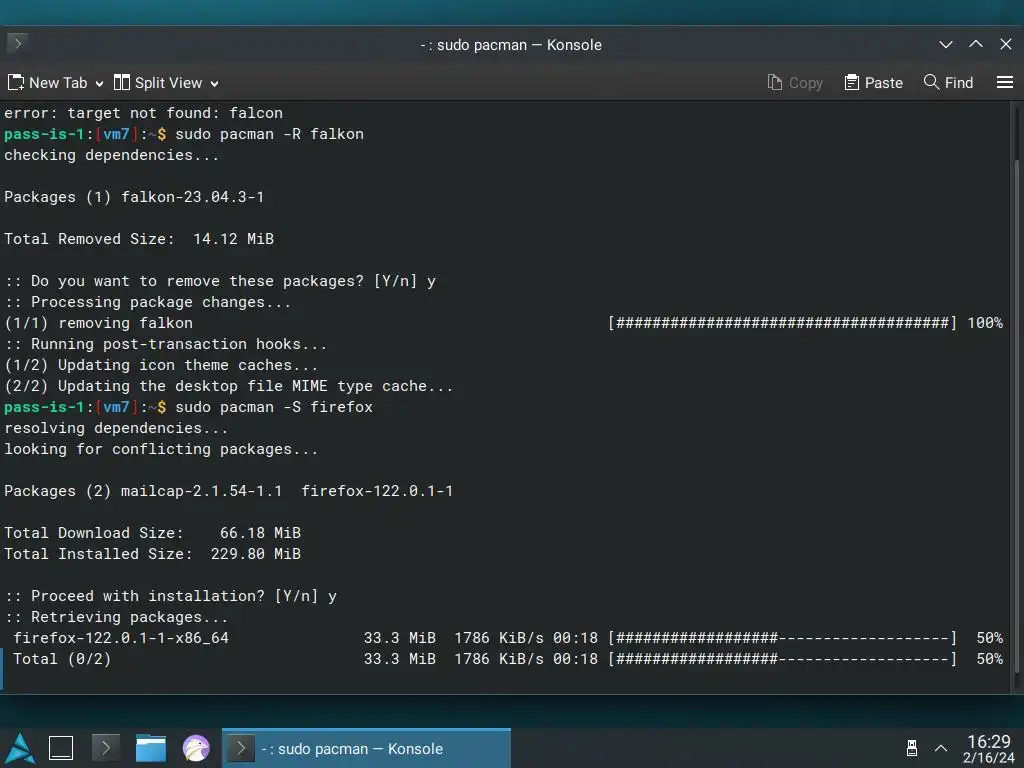Expand the hidden system tray icons
Image resolution: width=1024 pixels, height=768 pixels.
[941, 748]
